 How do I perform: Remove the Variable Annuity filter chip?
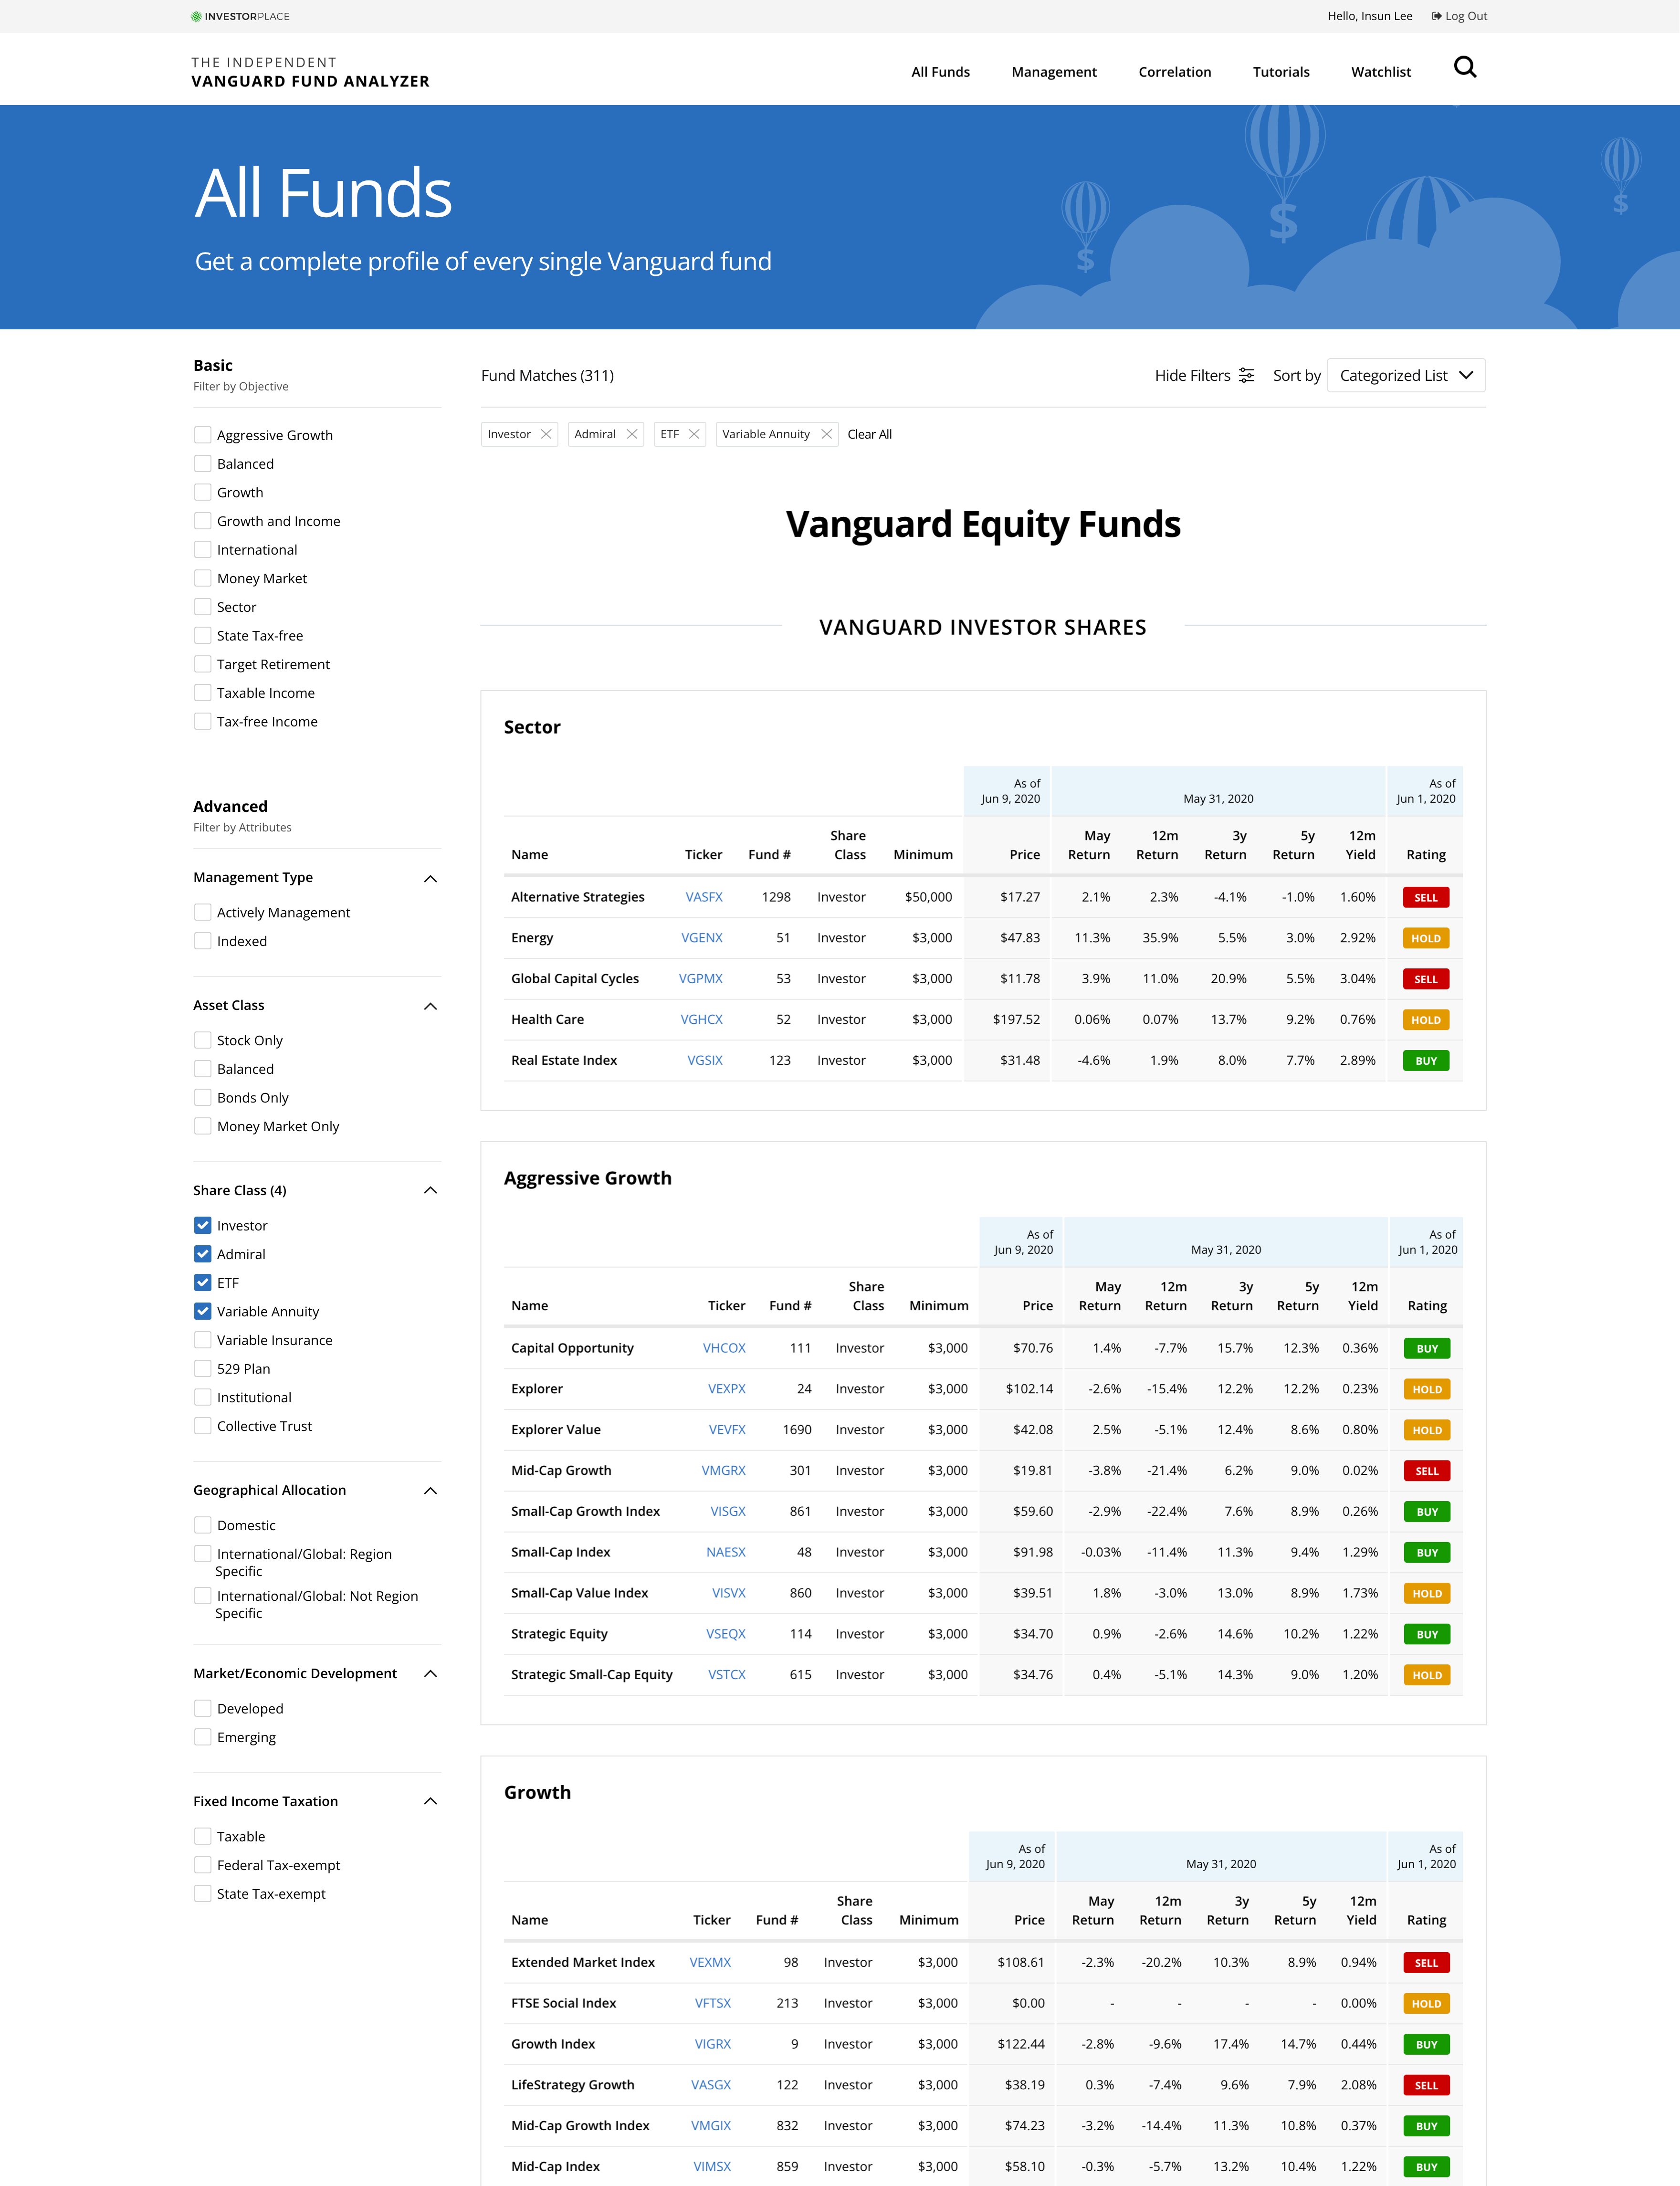pos(826,434)
